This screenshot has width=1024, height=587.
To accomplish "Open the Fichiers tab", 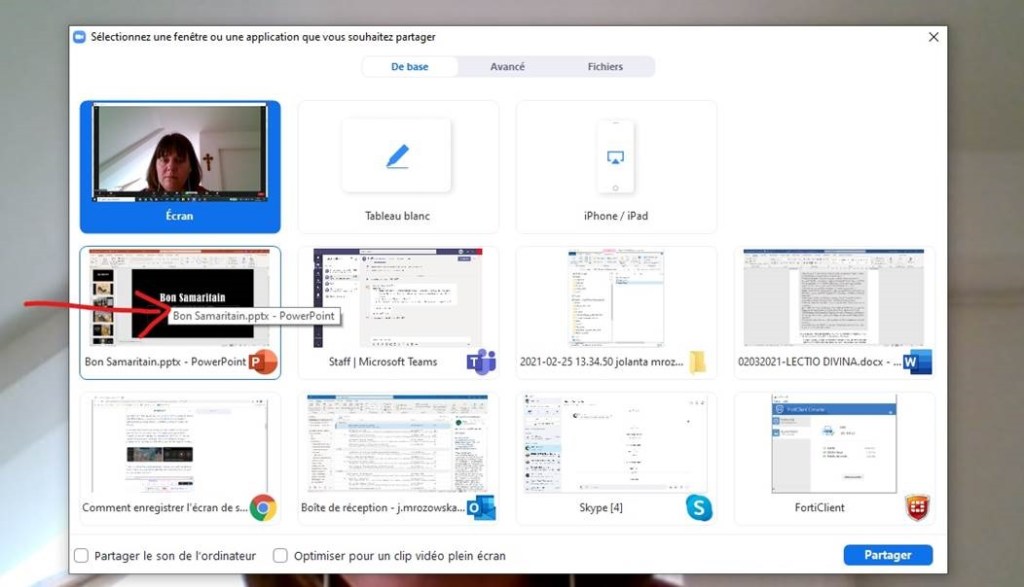I will point(605,67).
